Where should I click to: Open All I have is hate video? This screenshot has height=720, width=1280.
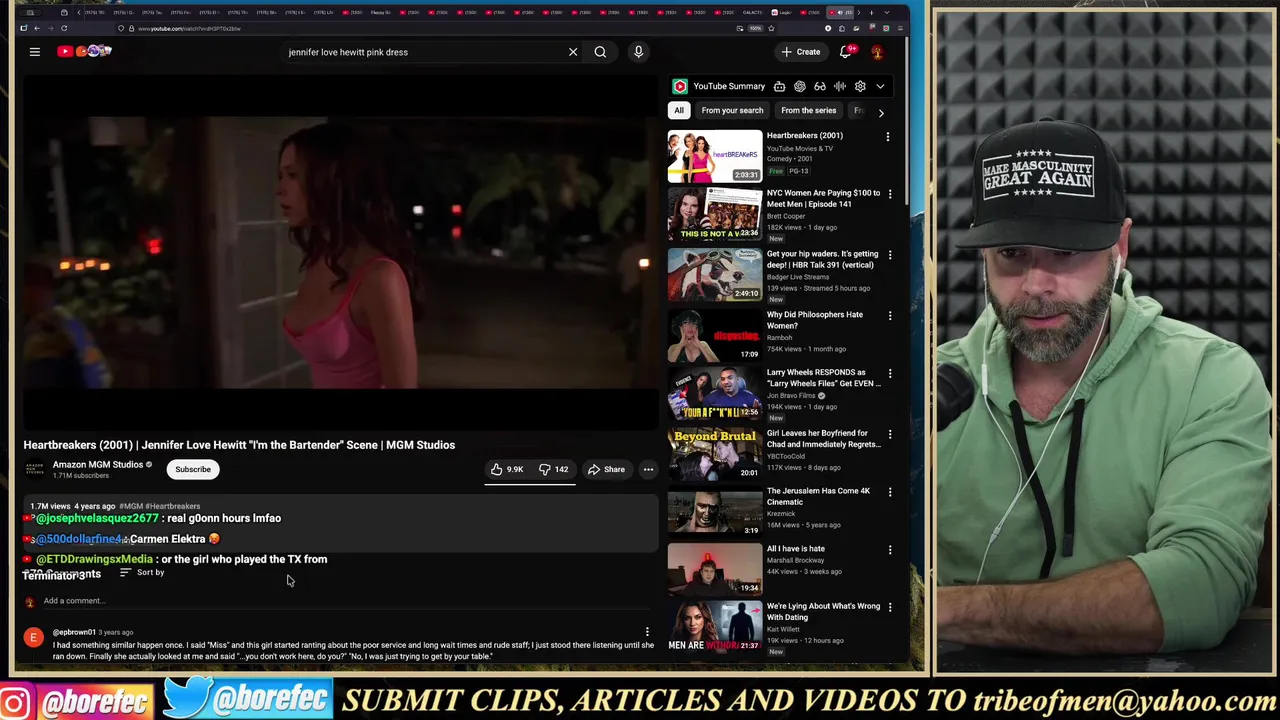click(715, 571)
